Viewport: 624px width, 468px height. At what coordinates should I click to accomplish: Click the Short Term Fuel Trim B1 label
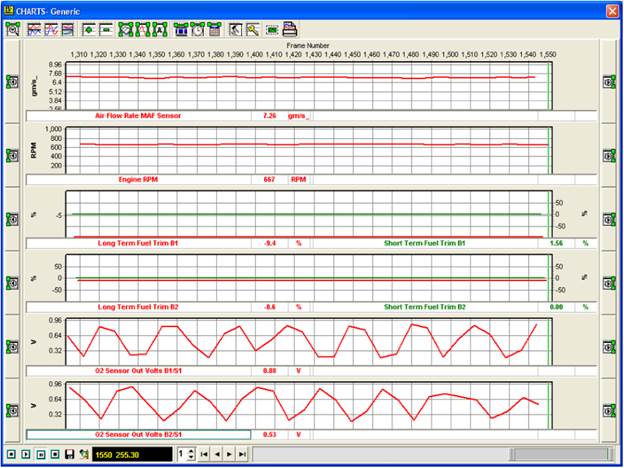click(424, 243)
